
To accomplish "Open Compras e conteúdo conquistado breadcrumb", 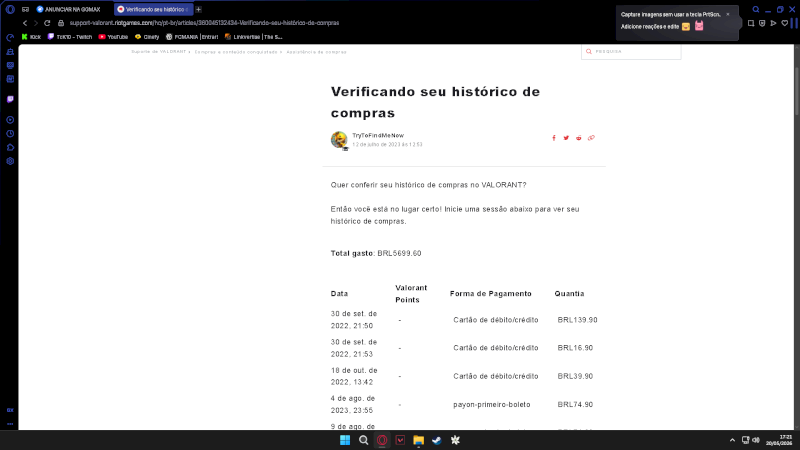I will pos(236,52).
